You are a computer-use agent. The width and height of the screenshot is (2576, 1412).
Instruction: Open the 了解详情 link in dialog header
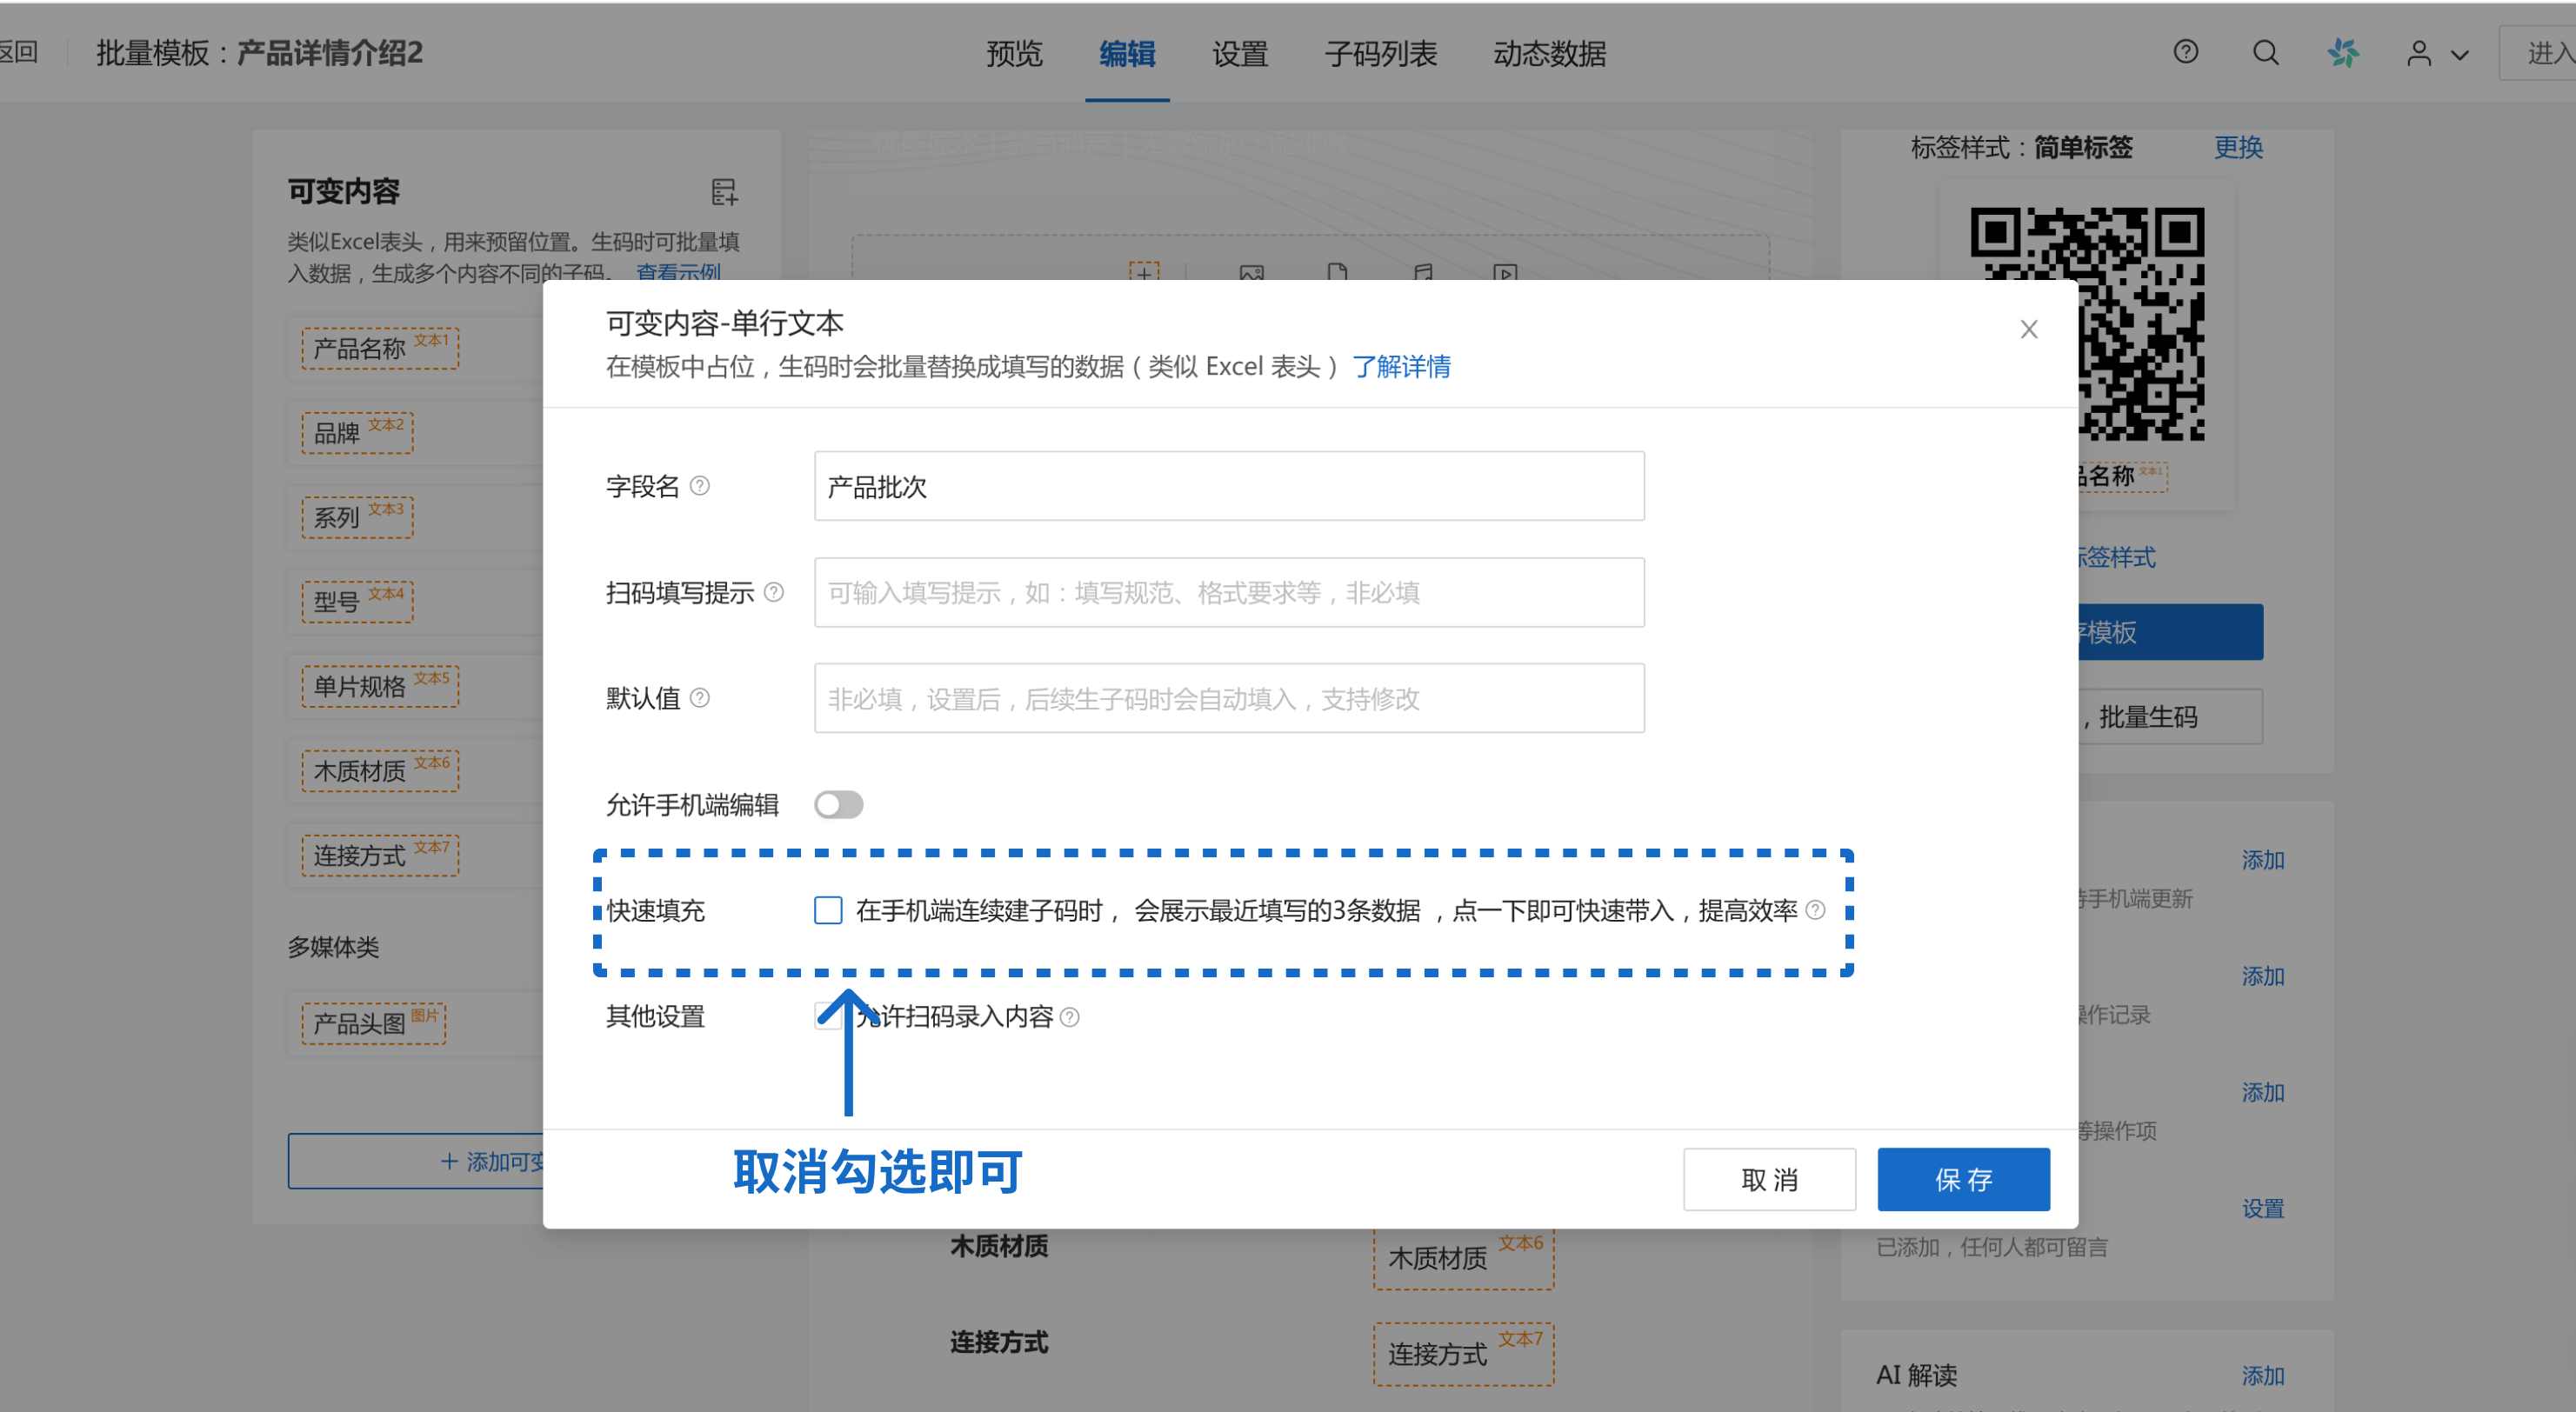[1403, 367]
